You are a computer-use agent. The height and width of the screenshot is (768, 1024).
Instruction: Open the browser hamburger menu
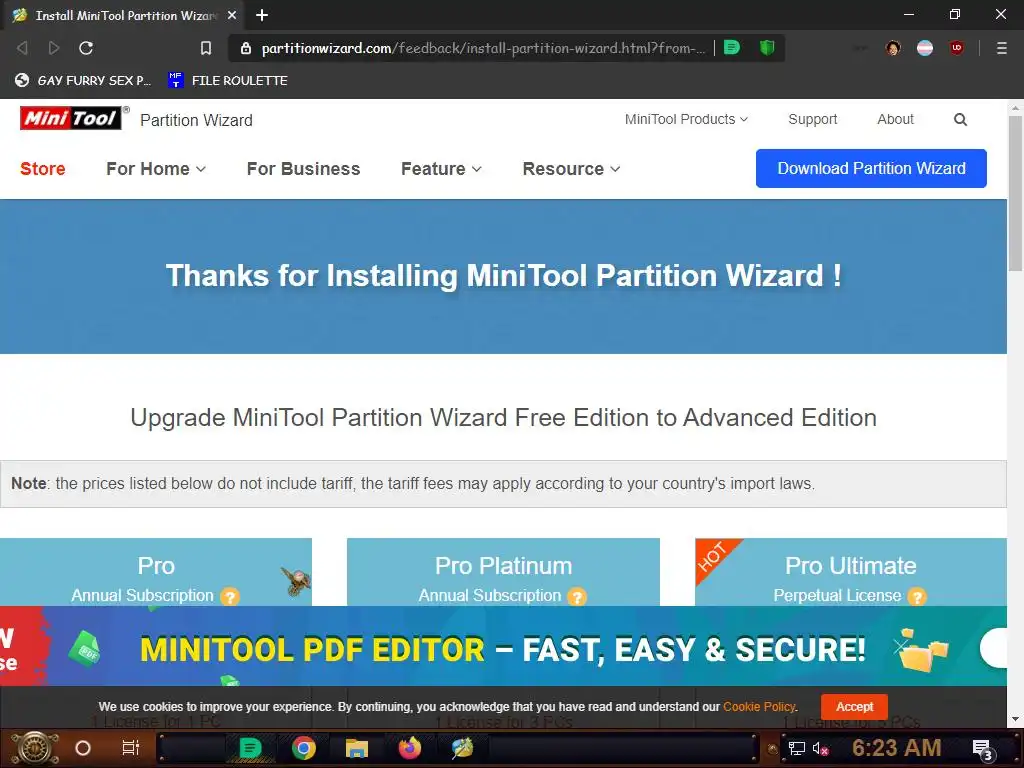[1002, 48]
